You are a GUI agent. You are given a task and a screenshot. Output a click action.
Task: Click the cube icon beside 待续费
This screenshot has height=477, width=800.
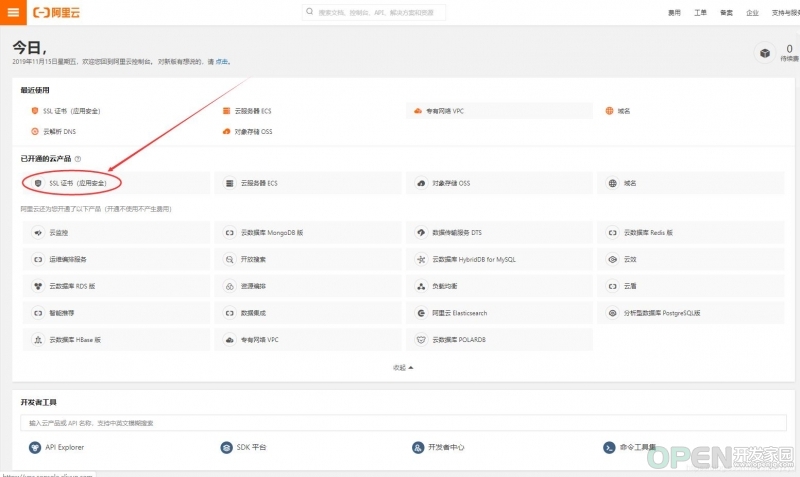pyautogui.click(x=764, y=53)
